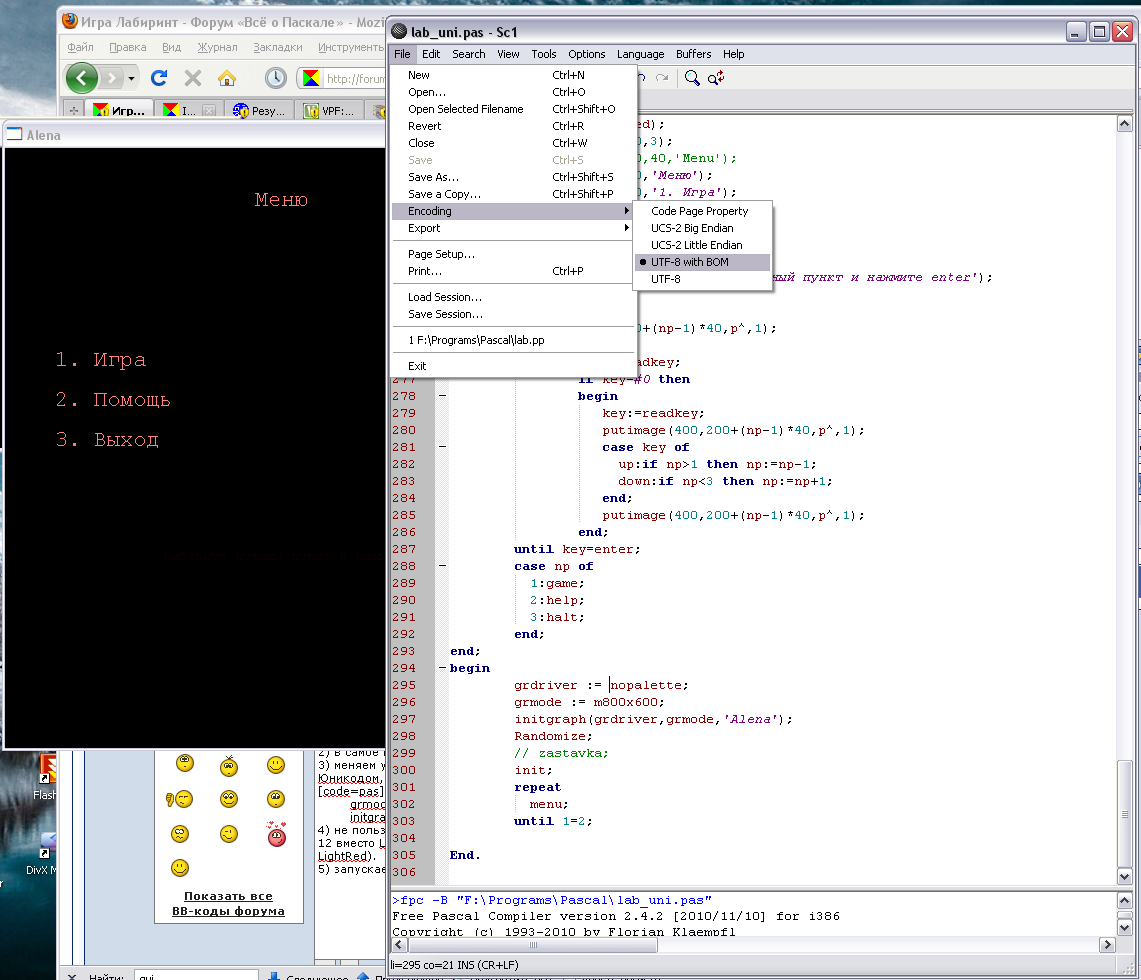Open the Language menu in SciTE
Image resolution: width=1141 pixels, height=980 pixels.
pos(640,54)
